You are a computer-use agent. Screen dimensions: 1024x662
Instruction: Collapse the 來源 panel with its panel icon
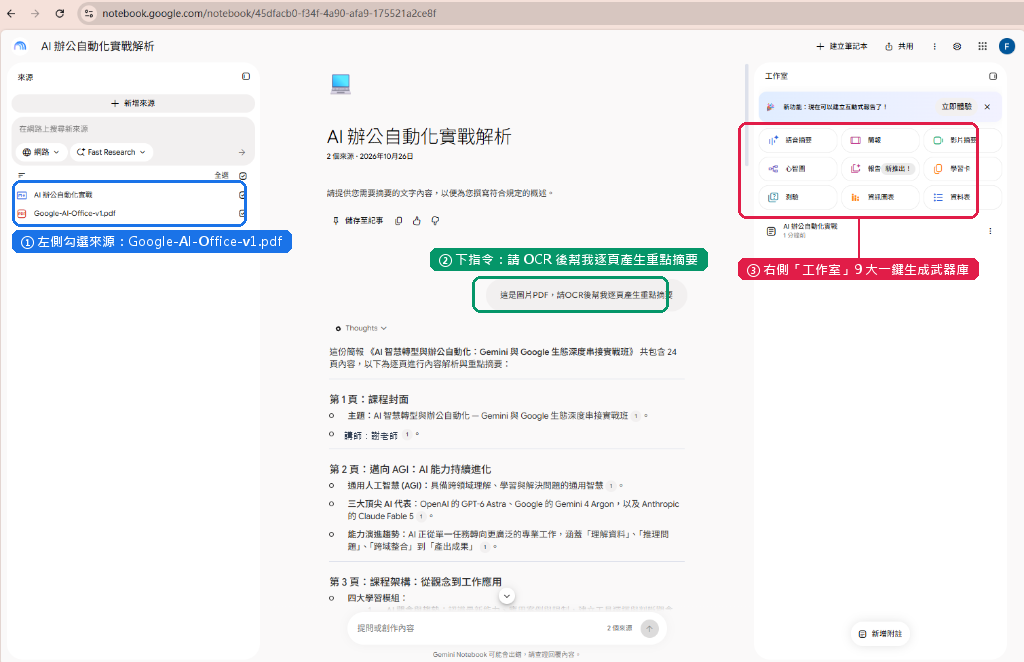pyautogui.click(x=246, y=76)
